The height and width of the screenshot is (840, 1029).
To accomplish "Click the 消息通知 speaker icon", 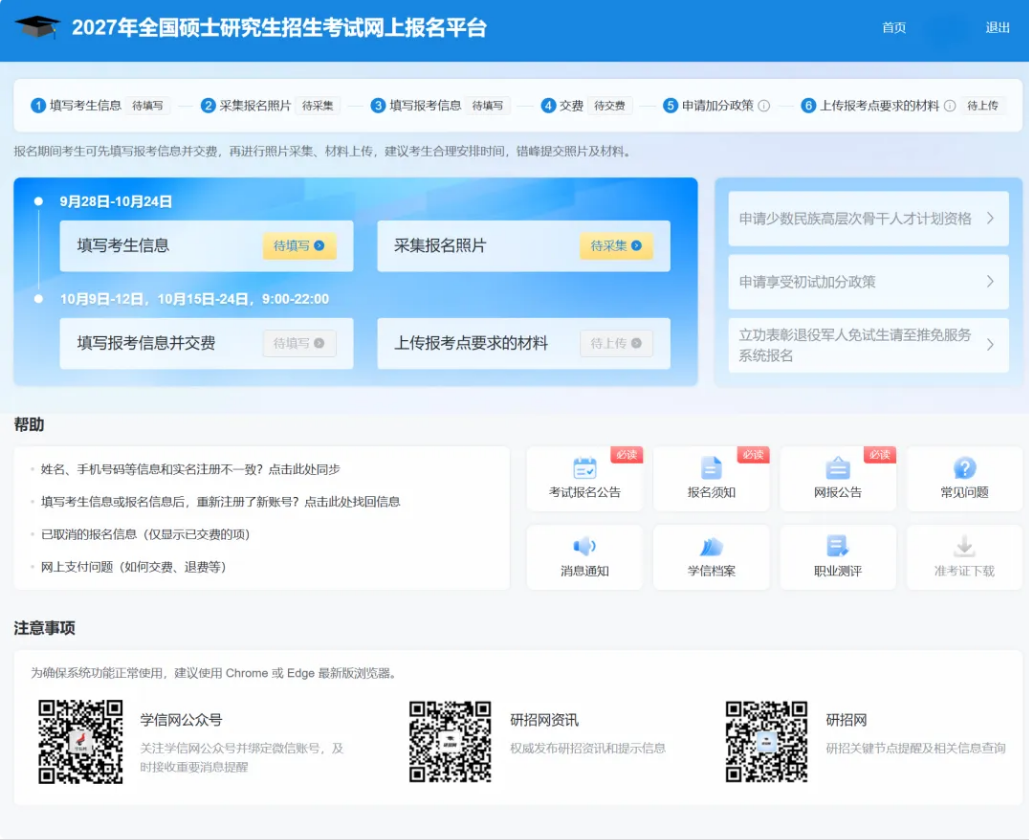I will coord(584,546).
